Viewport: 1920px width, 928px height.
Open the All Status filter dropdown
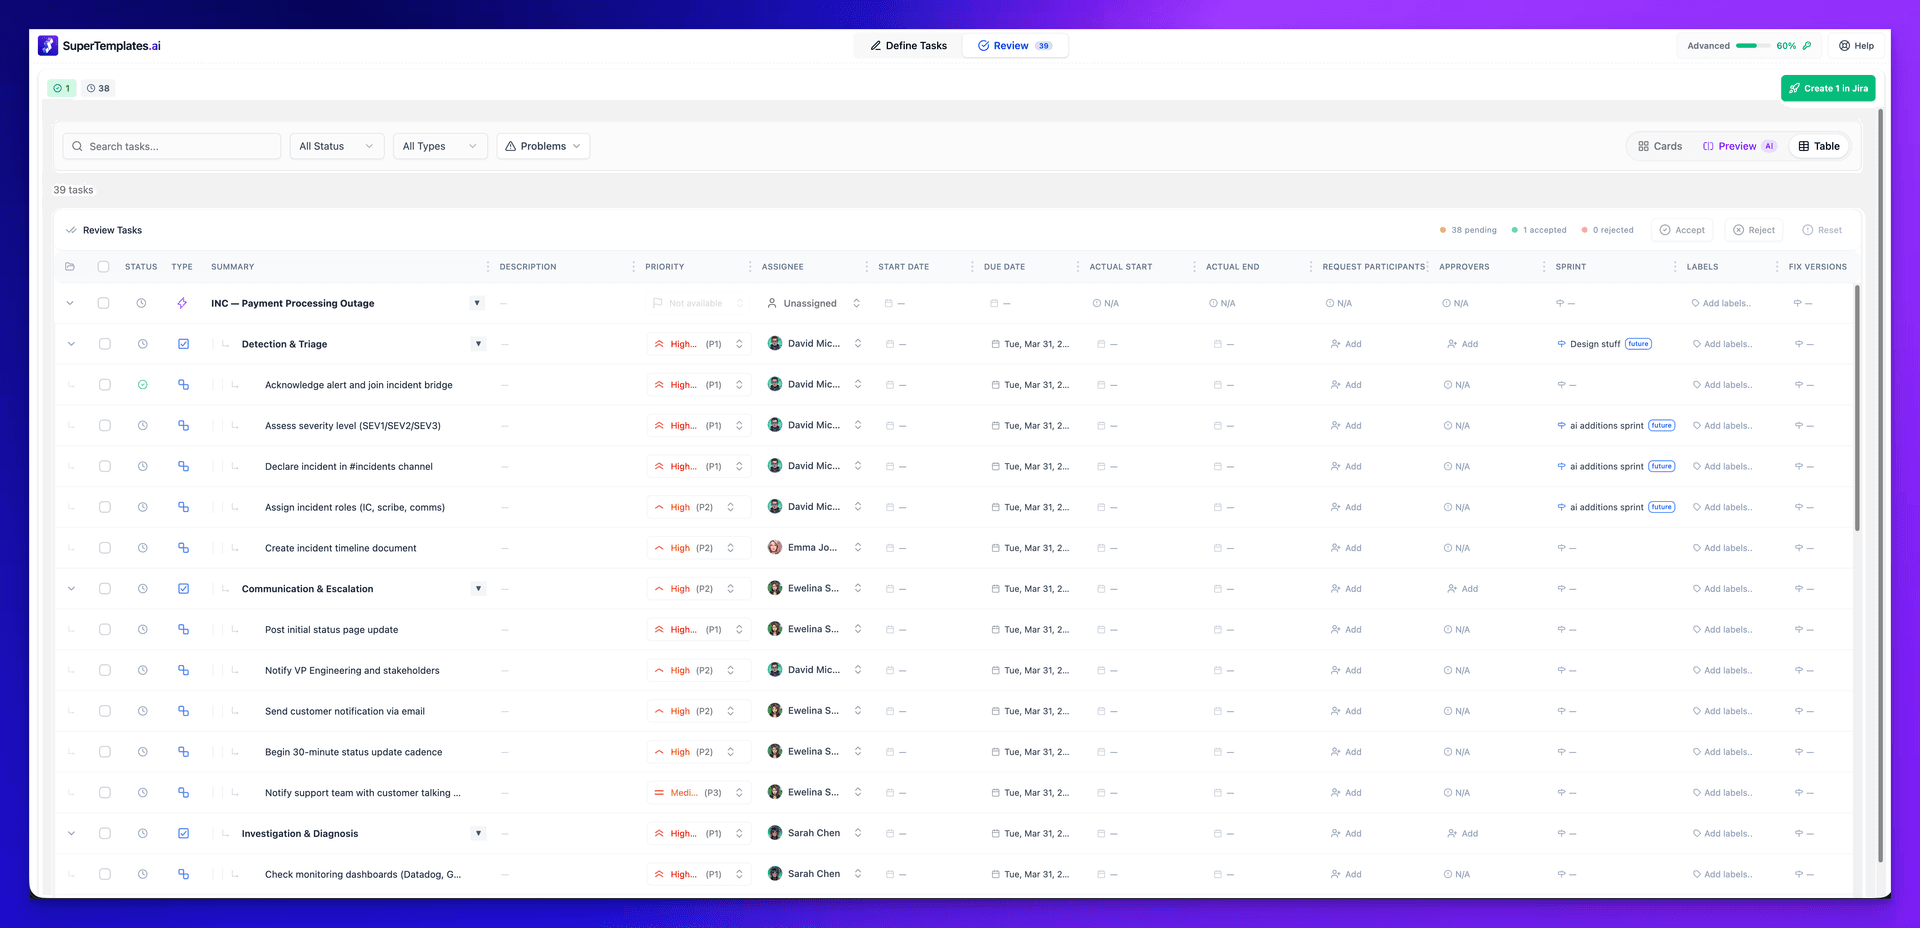[x=336, y=146]
